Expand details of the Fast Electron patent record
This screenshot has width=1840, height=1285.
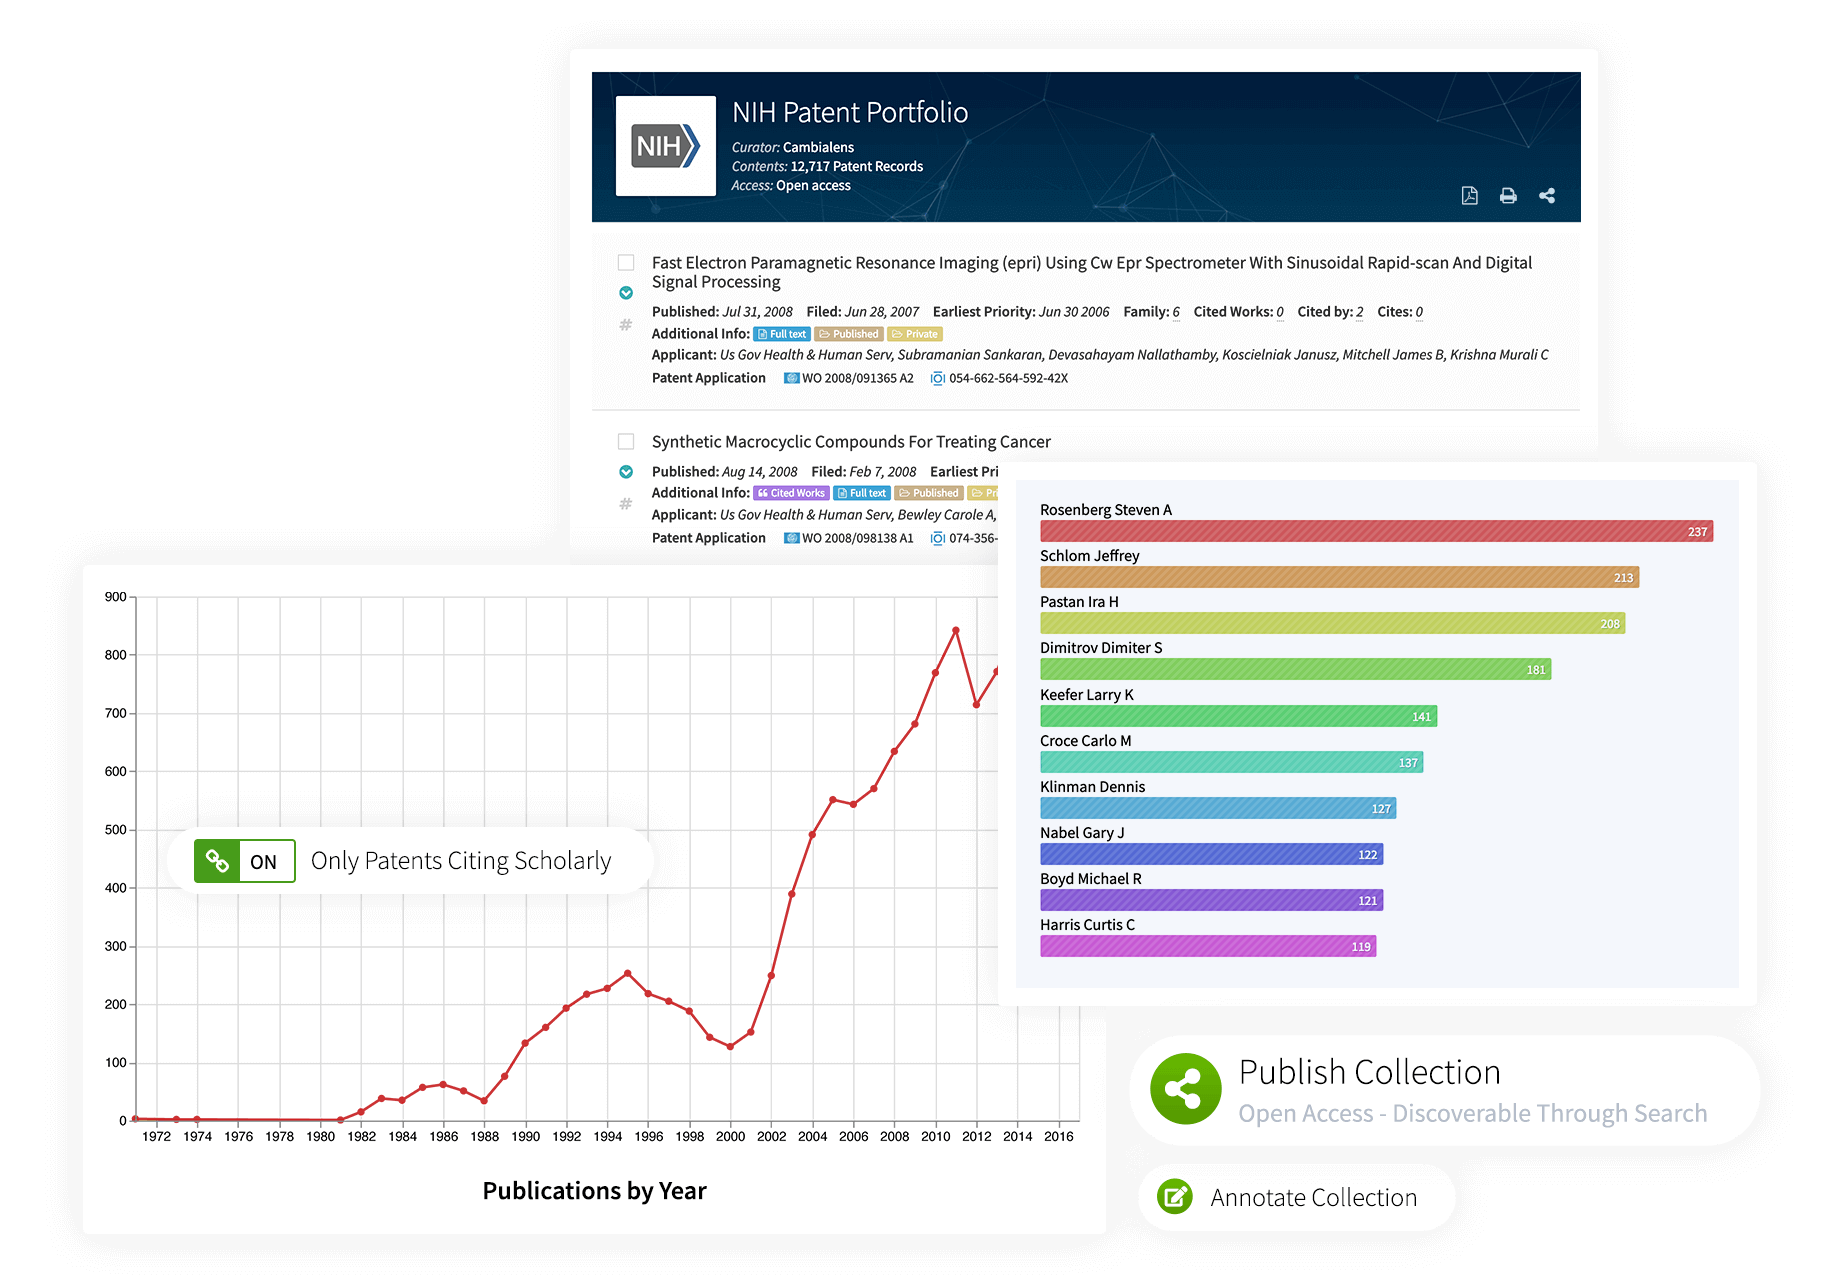[626, 293]
